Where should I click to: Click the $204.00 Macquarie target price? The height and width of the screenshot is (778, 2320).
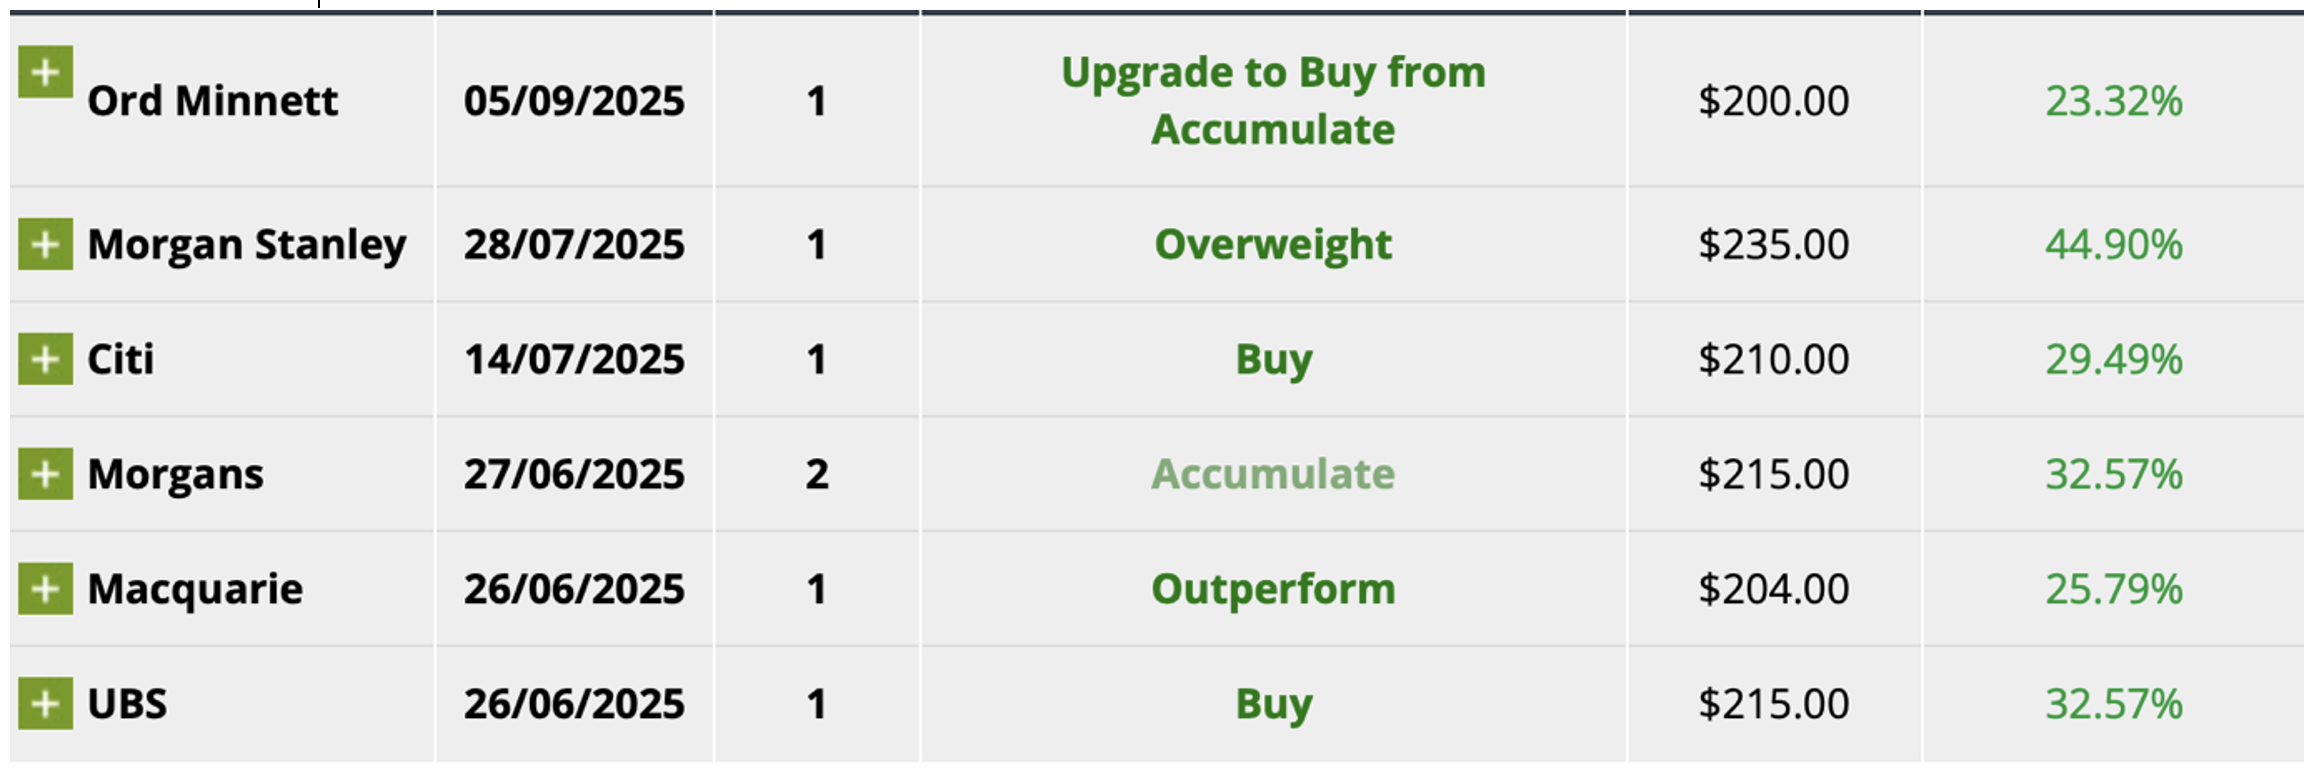[1773, 590]
